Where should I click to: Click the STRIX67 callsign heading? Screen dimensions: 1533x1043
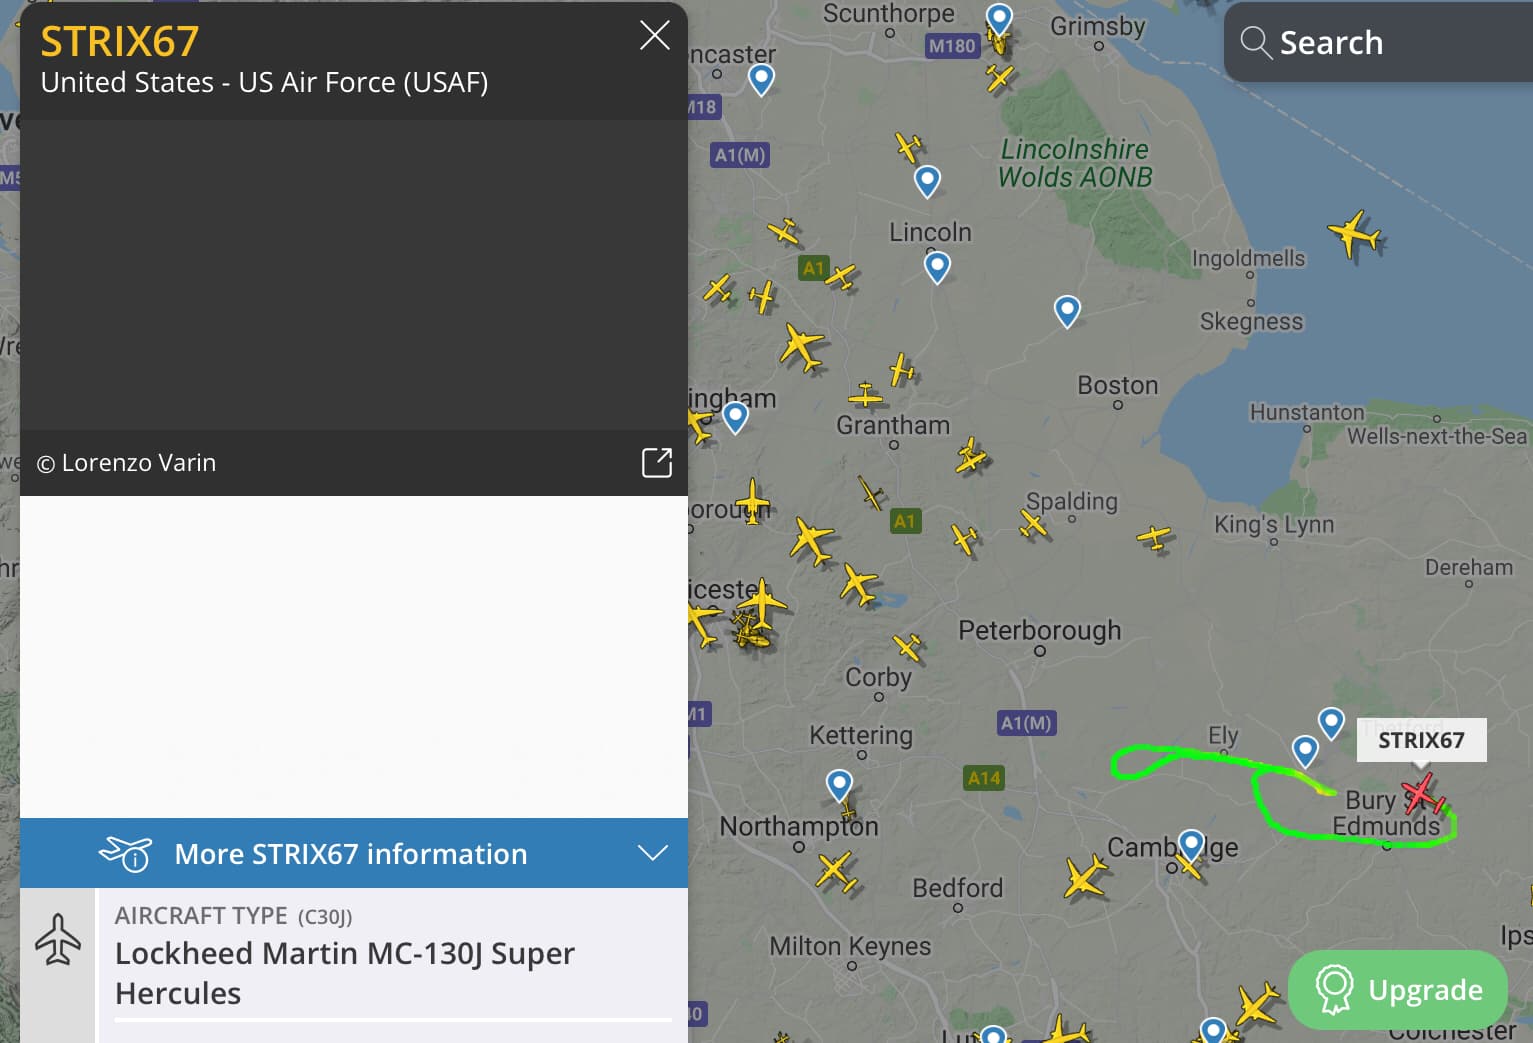click(x=120, y=42)
